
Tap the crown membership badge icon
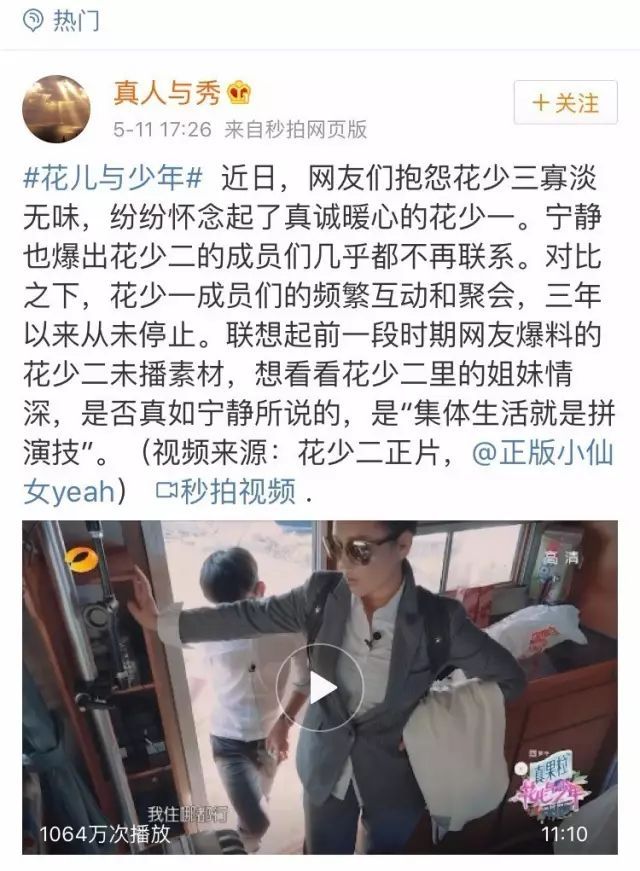[239, 93]
